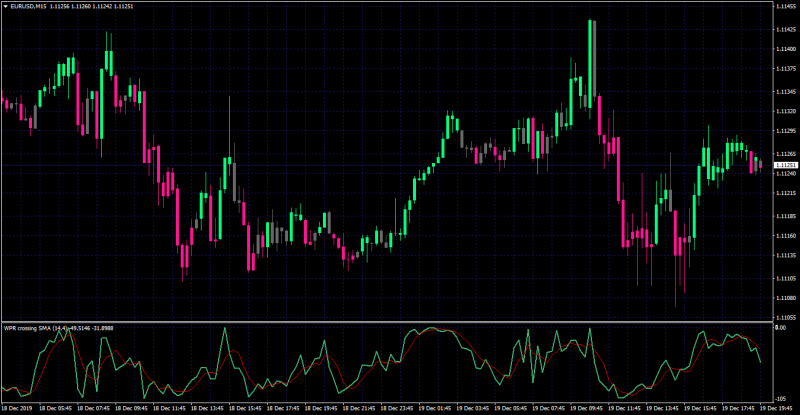Click price level 1.11185 on the price axis
The image size is (800, 415).
pos(786,216)
